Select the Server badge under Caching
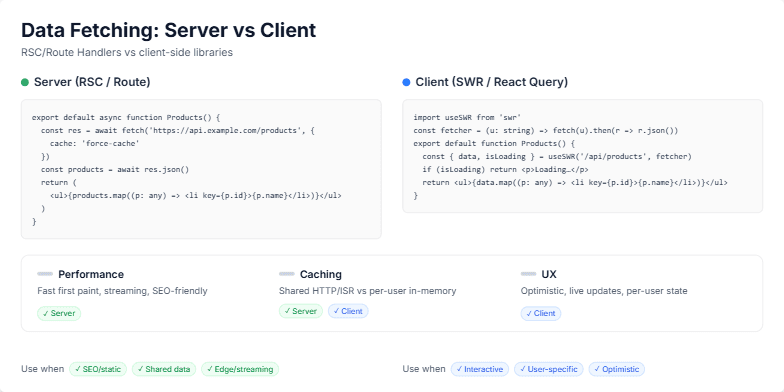This screenshot has height=392, width=784. [x=300, y=311]
